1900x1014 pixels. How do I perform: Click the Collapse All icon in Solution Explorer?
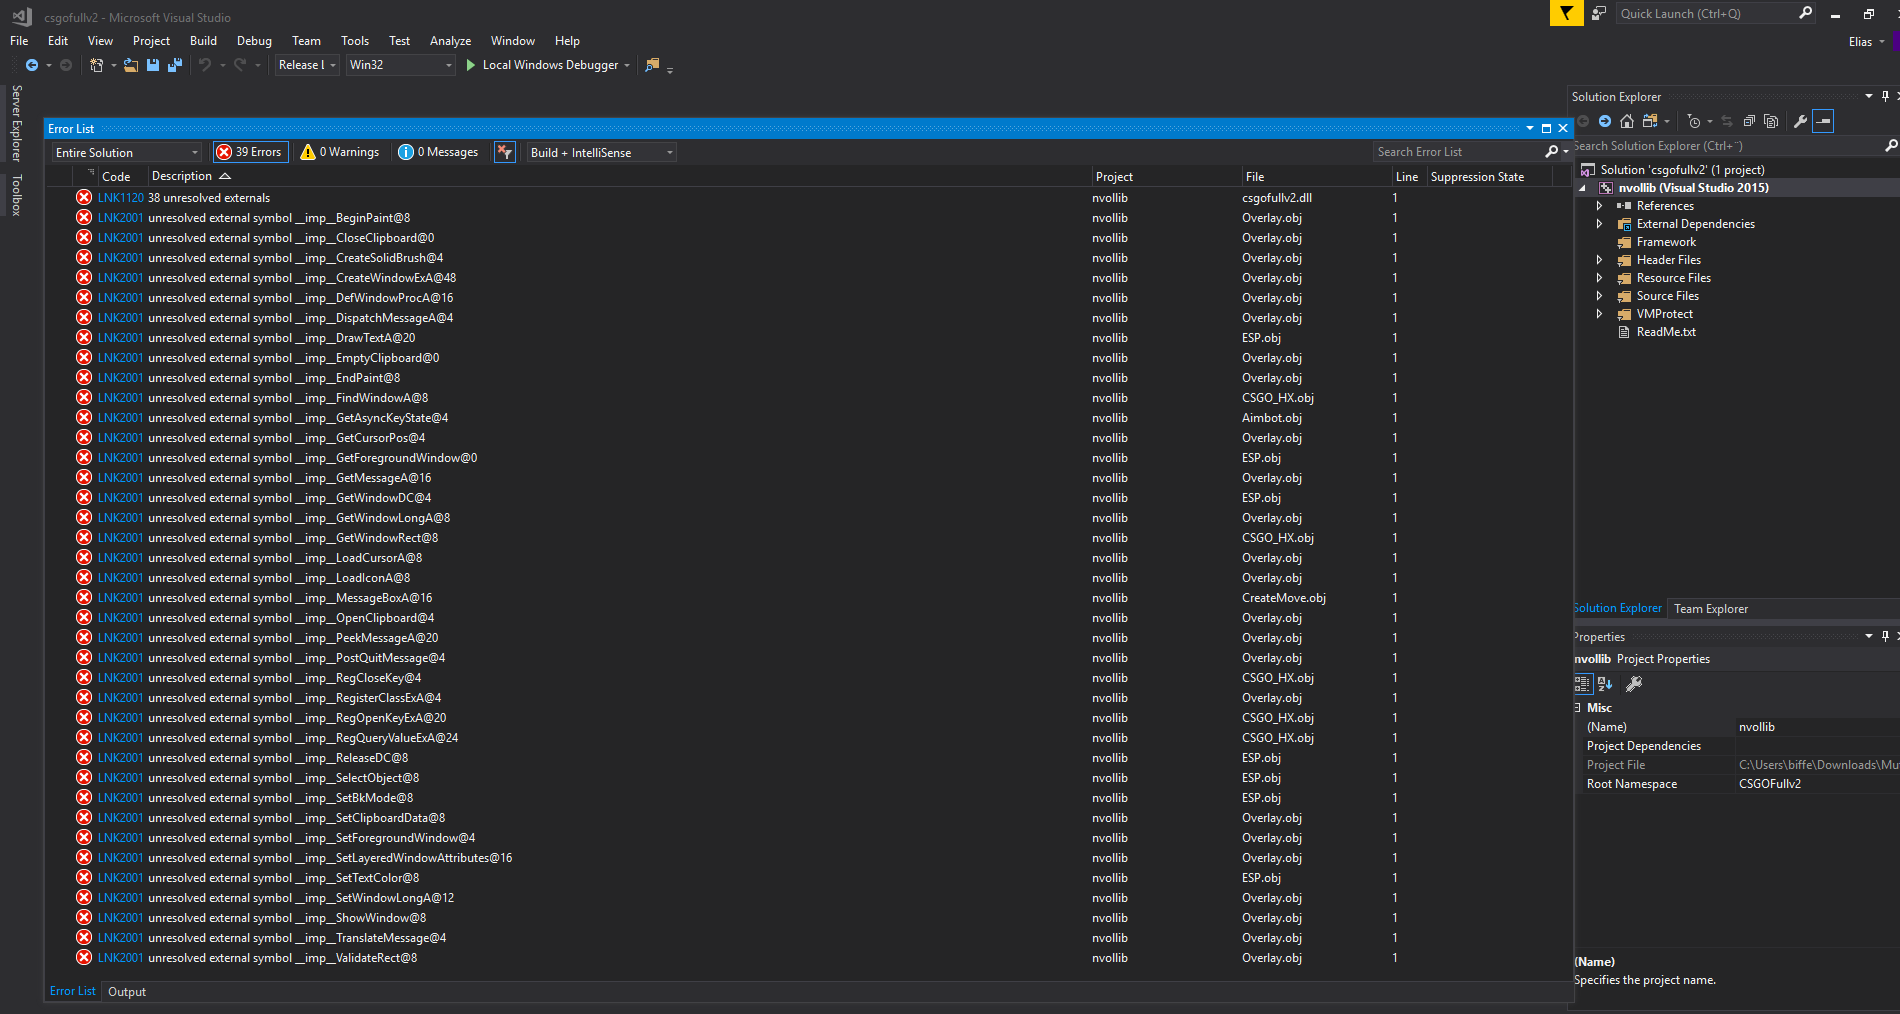coord(1749,121)
